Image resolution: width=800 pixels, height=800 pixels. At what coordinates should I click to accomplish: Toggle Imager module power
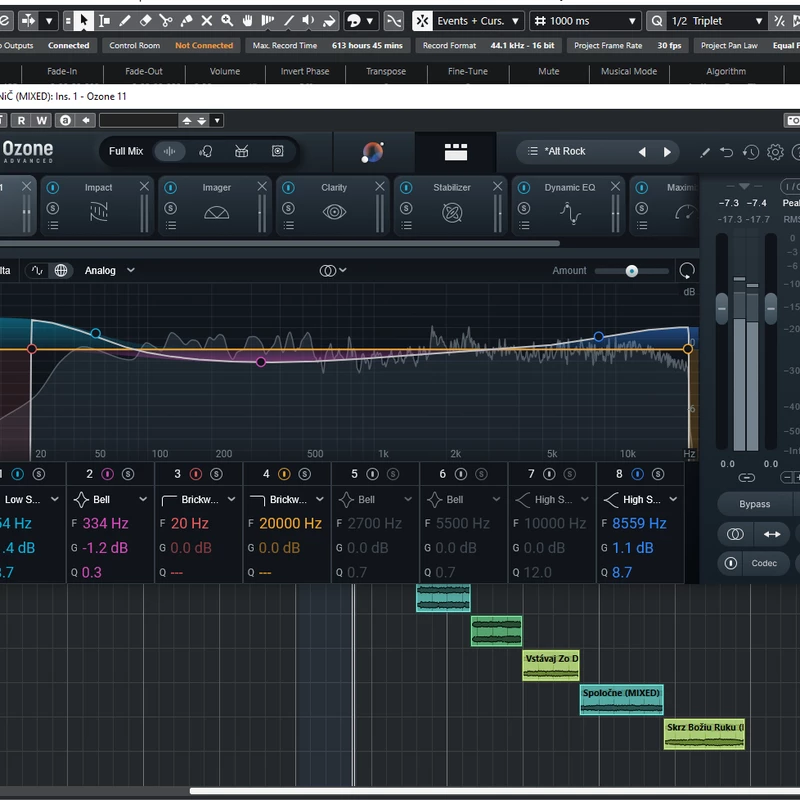pyautogui.click(x=170, y=188)
